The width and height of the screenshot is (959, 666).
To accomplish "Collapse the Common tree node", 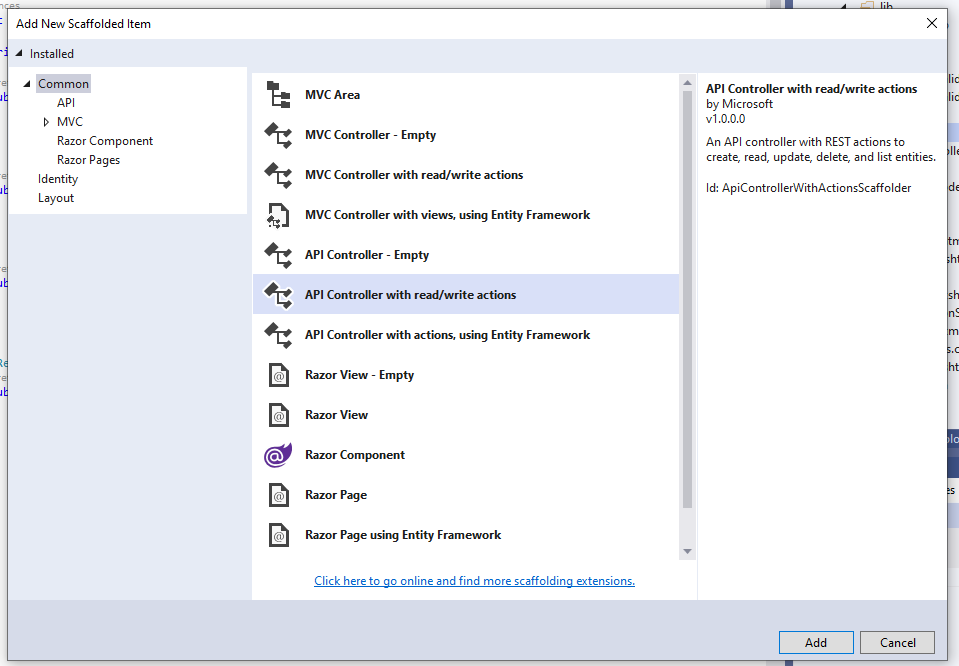I will coord(27,84).
